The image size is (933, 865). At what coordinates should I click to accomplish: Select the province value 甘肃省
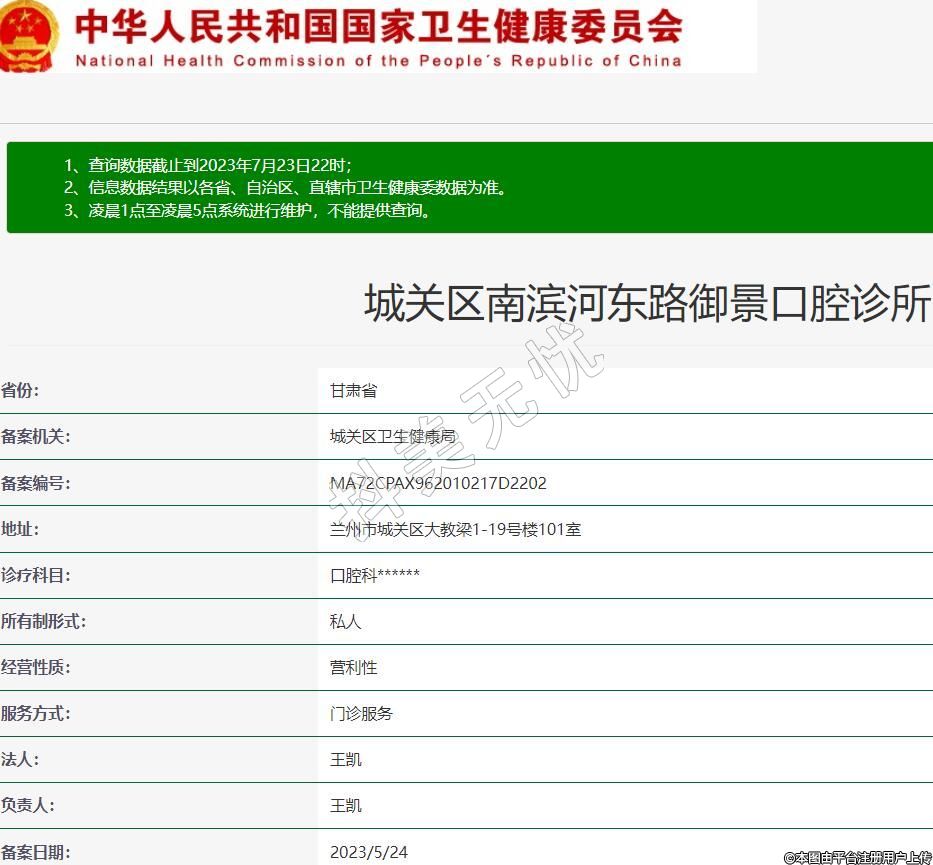pos(353,391)
